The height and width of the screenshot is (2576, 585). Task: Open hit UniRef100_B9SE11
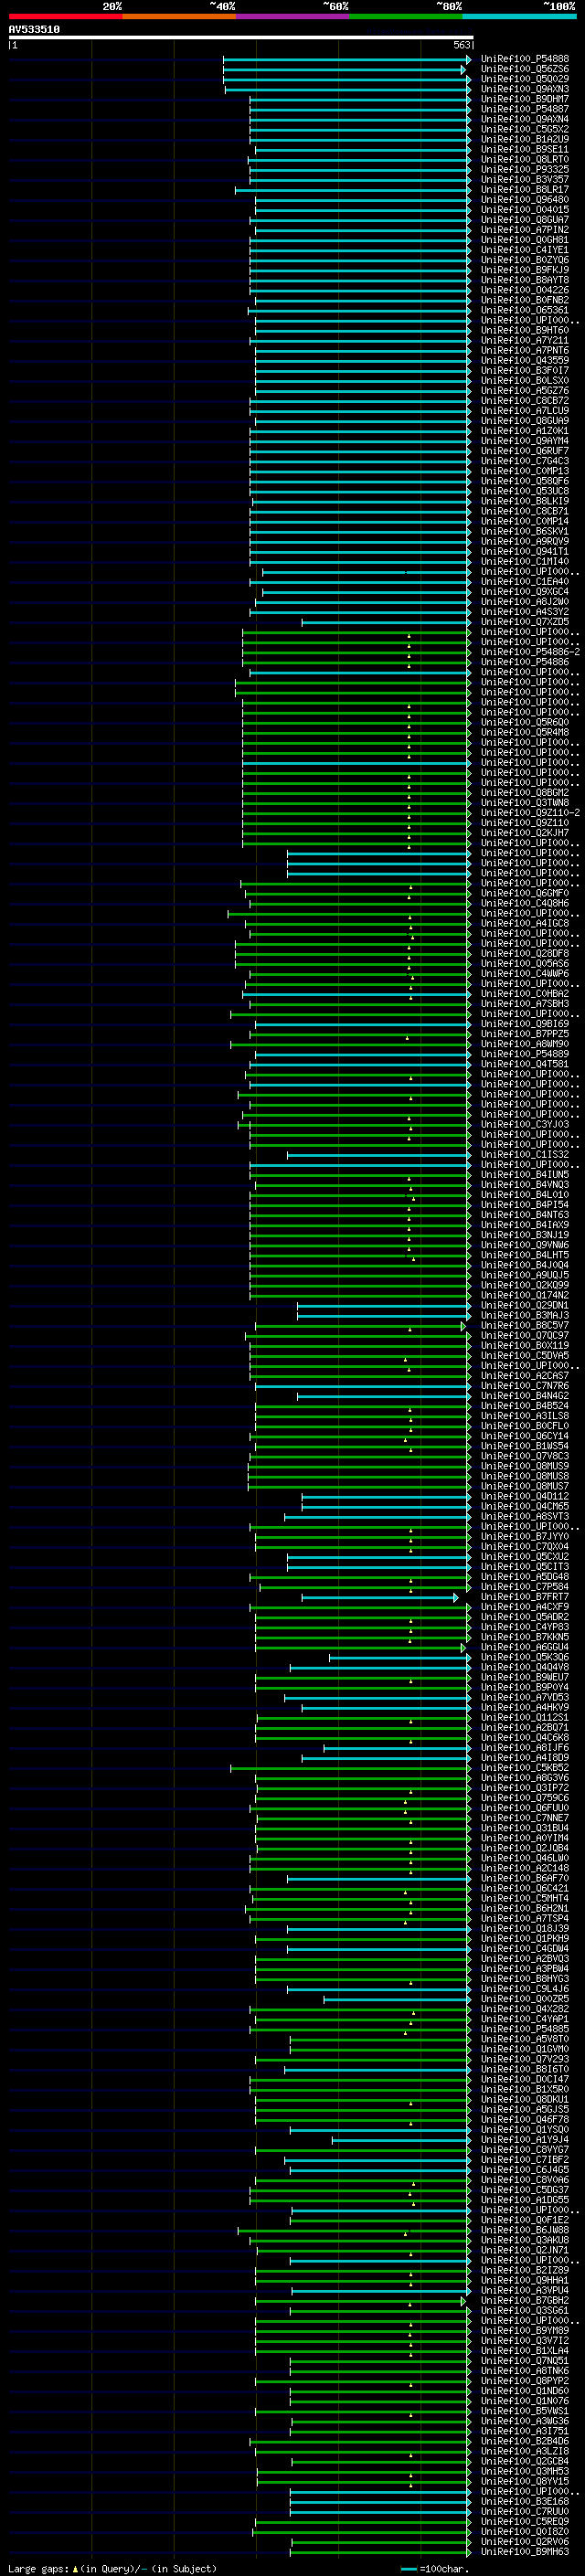(x=525, y=149)
